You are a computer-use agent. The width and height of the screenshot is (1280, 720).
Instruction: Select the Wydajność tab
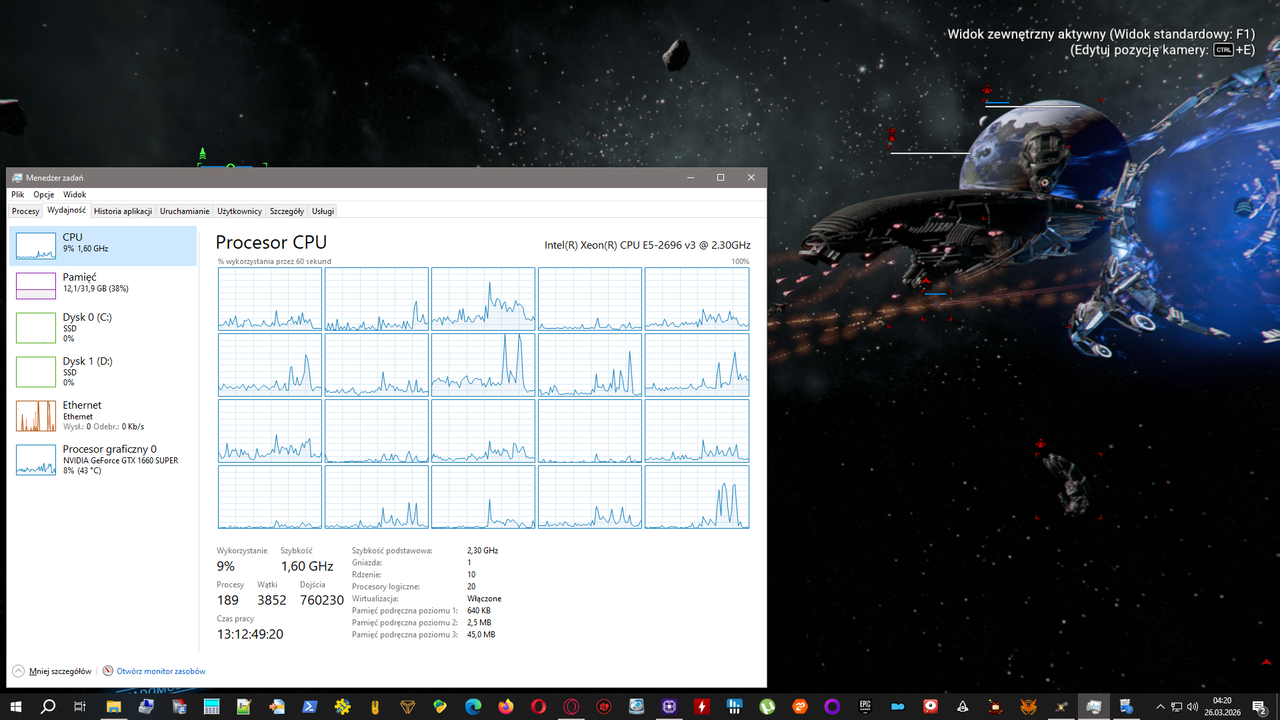(66, 211)
